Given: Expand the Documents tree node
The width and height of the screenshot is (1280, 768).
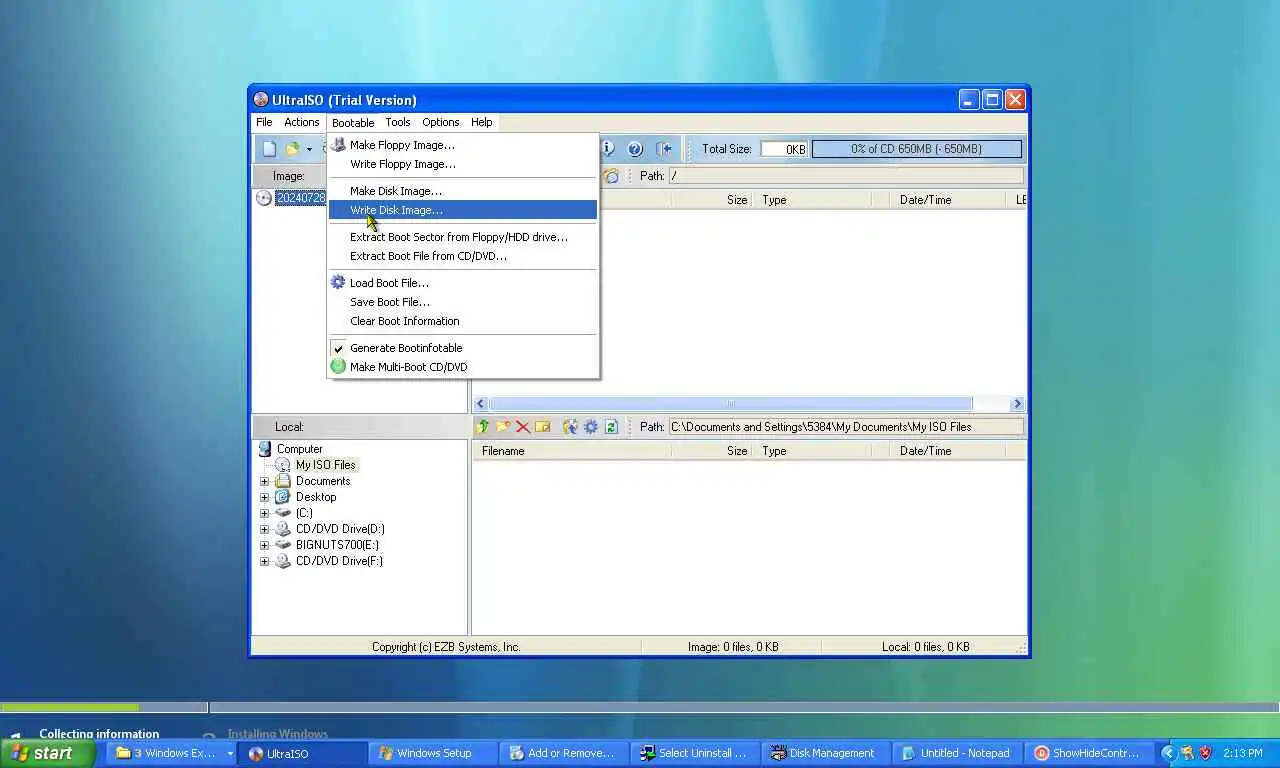Looking at the screenshot, I should pyautogui.click(x=265, y=481).
